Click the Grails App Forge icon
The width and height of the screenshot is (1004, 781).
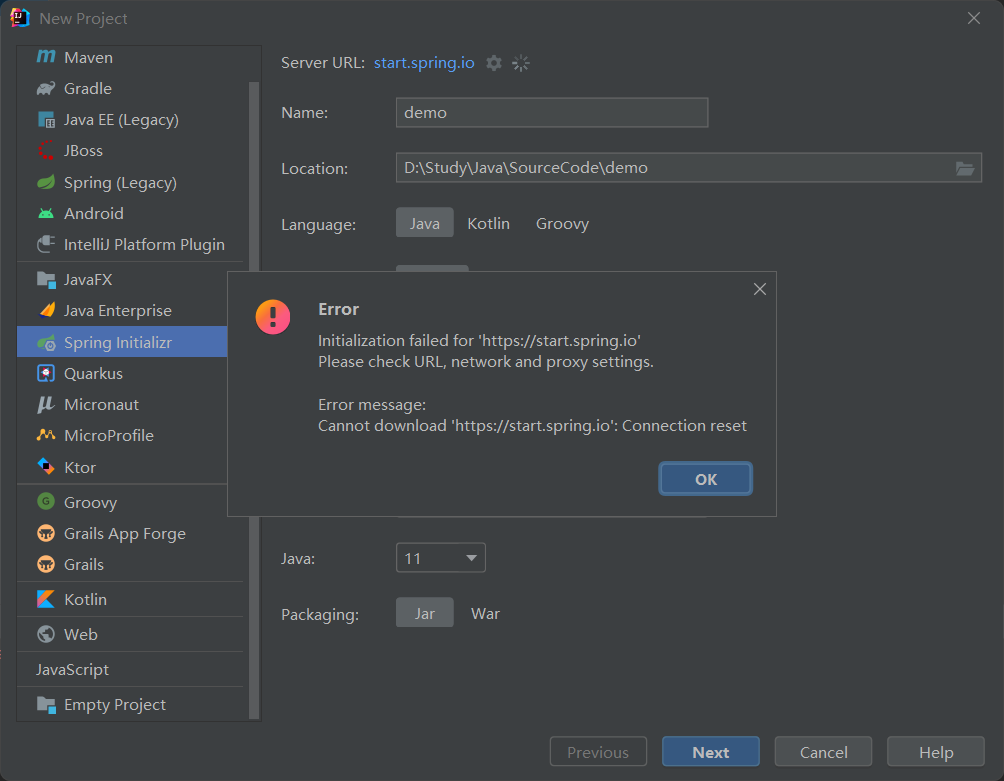[x=46, y=533]
